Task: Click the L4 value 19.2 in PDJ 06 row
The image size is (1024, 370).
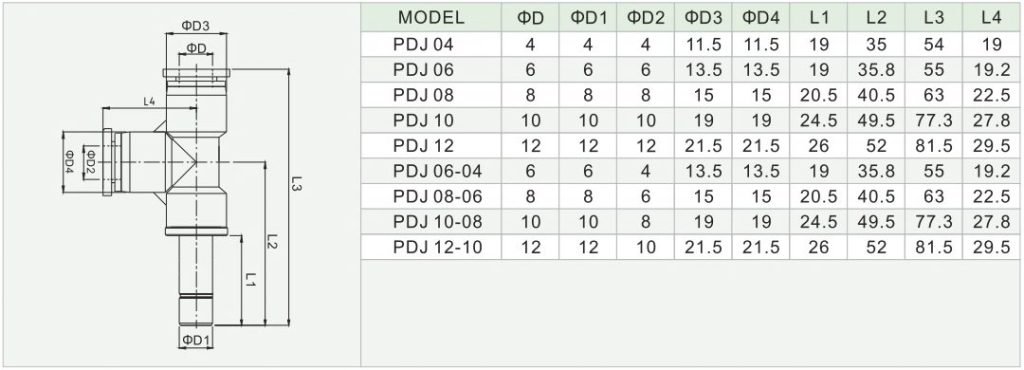Action: pos(991,70)
